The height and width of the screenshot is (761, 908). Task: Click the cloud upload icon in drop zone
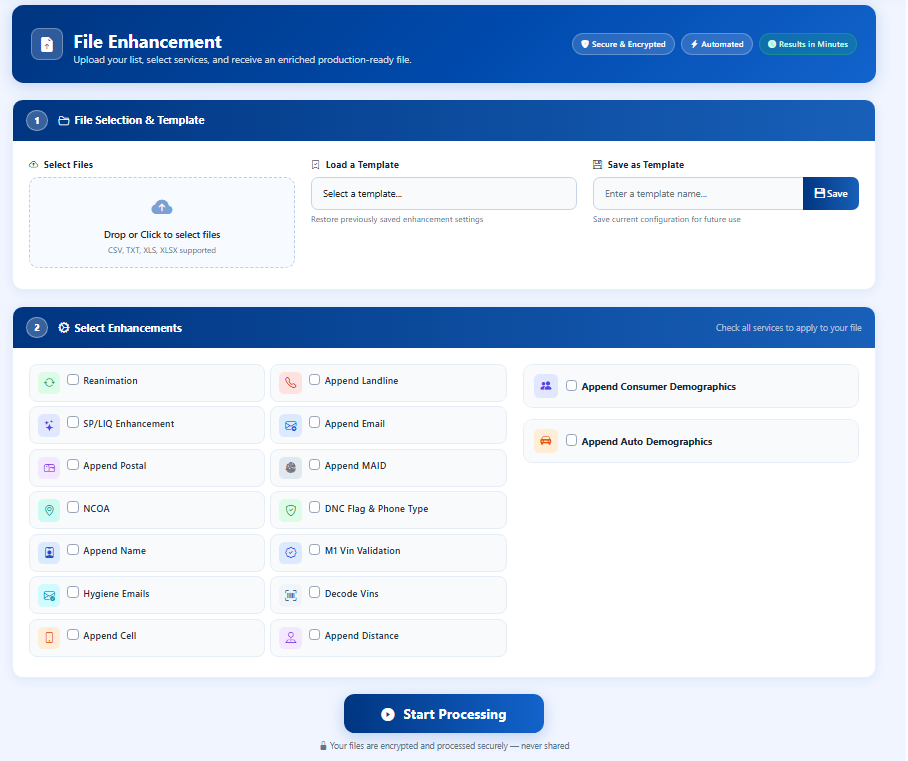point(162,207)
